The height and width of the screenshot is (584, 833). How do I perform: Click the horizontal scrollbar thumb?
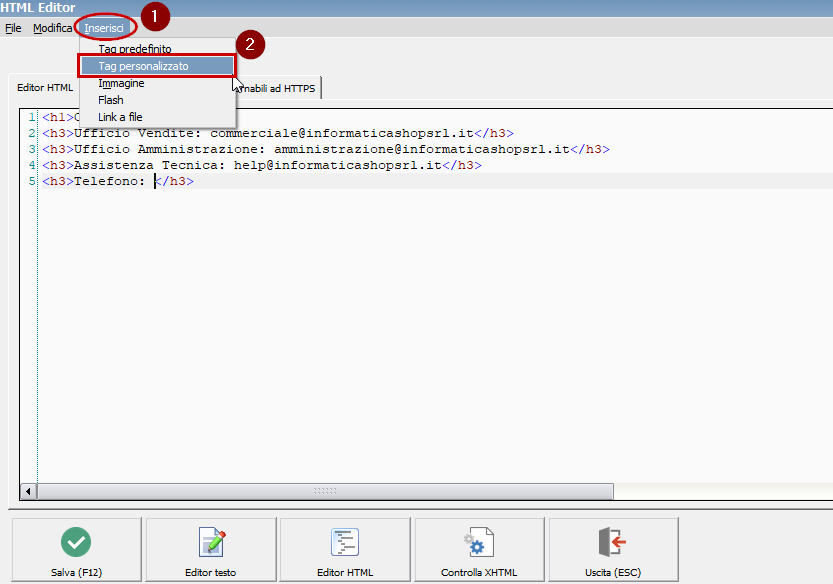click(325, 492)
